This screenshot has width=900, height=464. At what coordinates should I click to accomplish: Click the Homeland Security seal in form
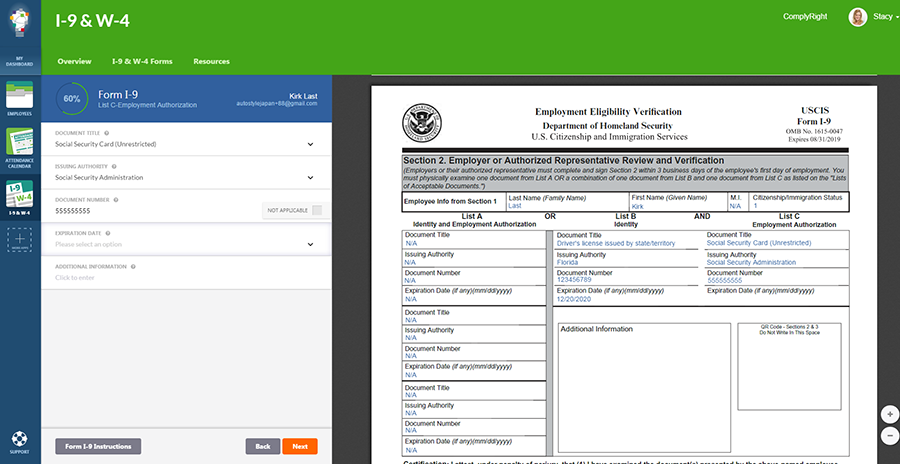click(422, 123)
